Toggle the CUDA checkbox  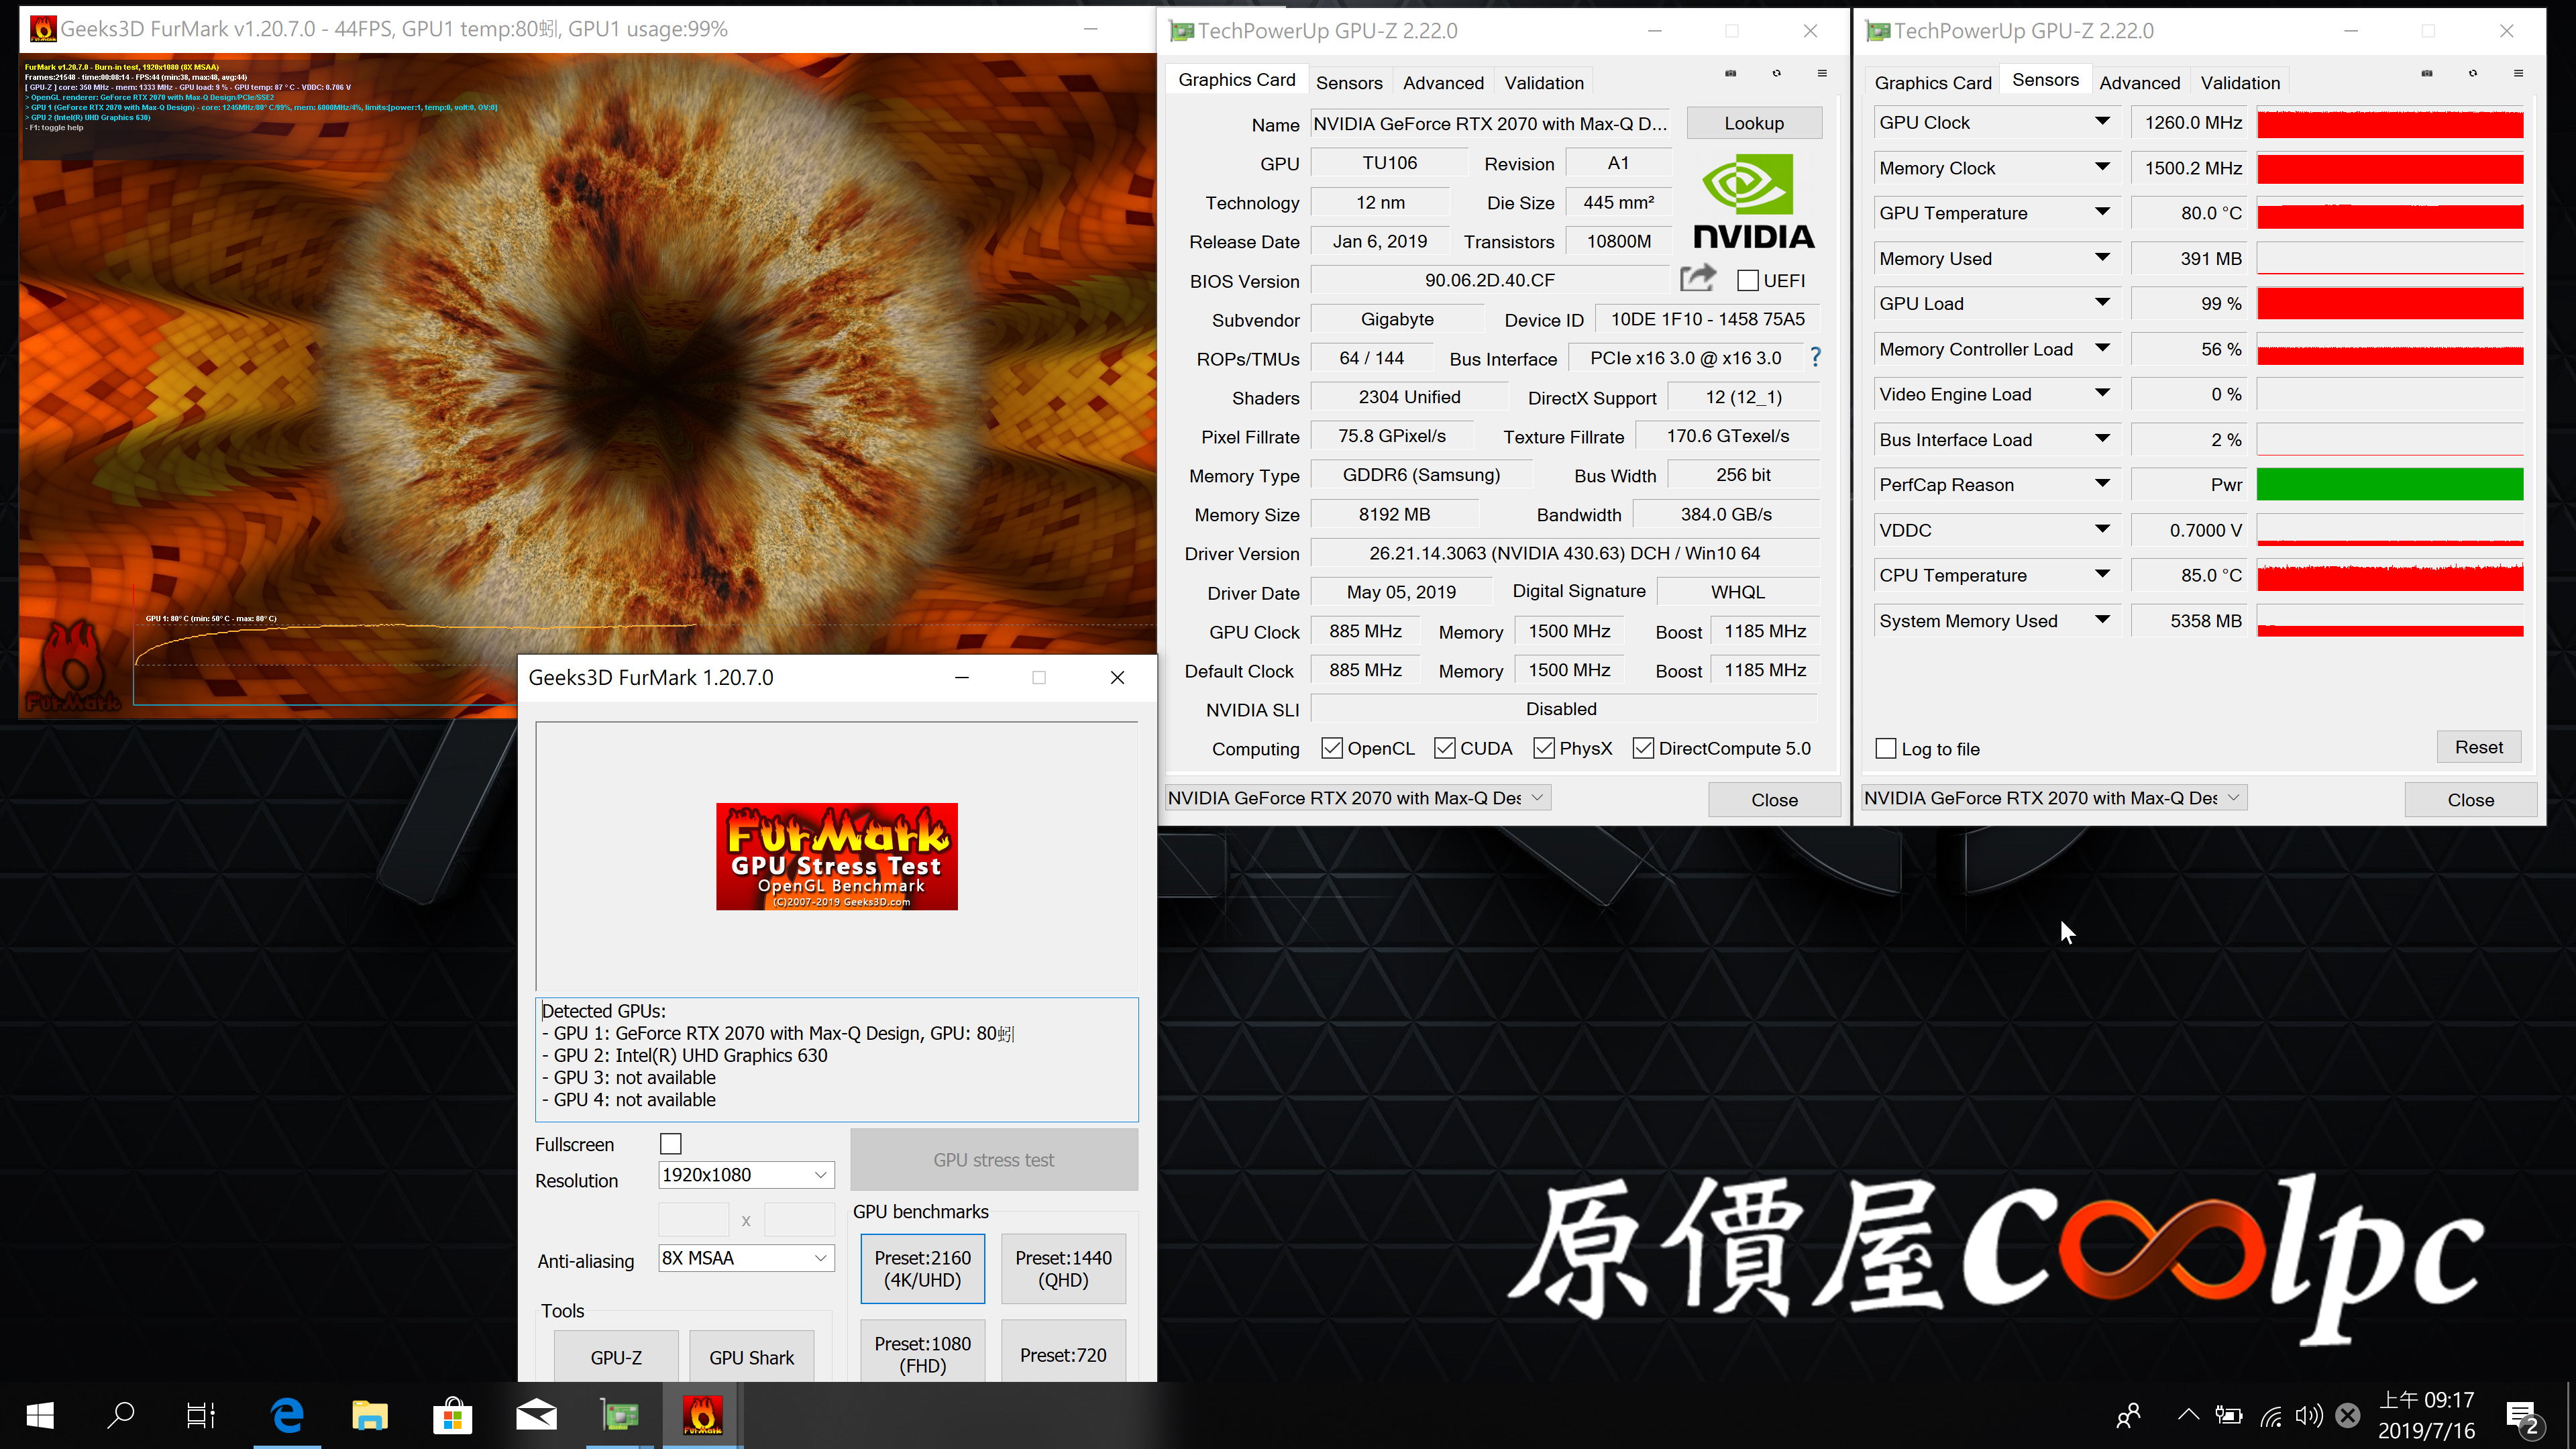point(1445,748)
